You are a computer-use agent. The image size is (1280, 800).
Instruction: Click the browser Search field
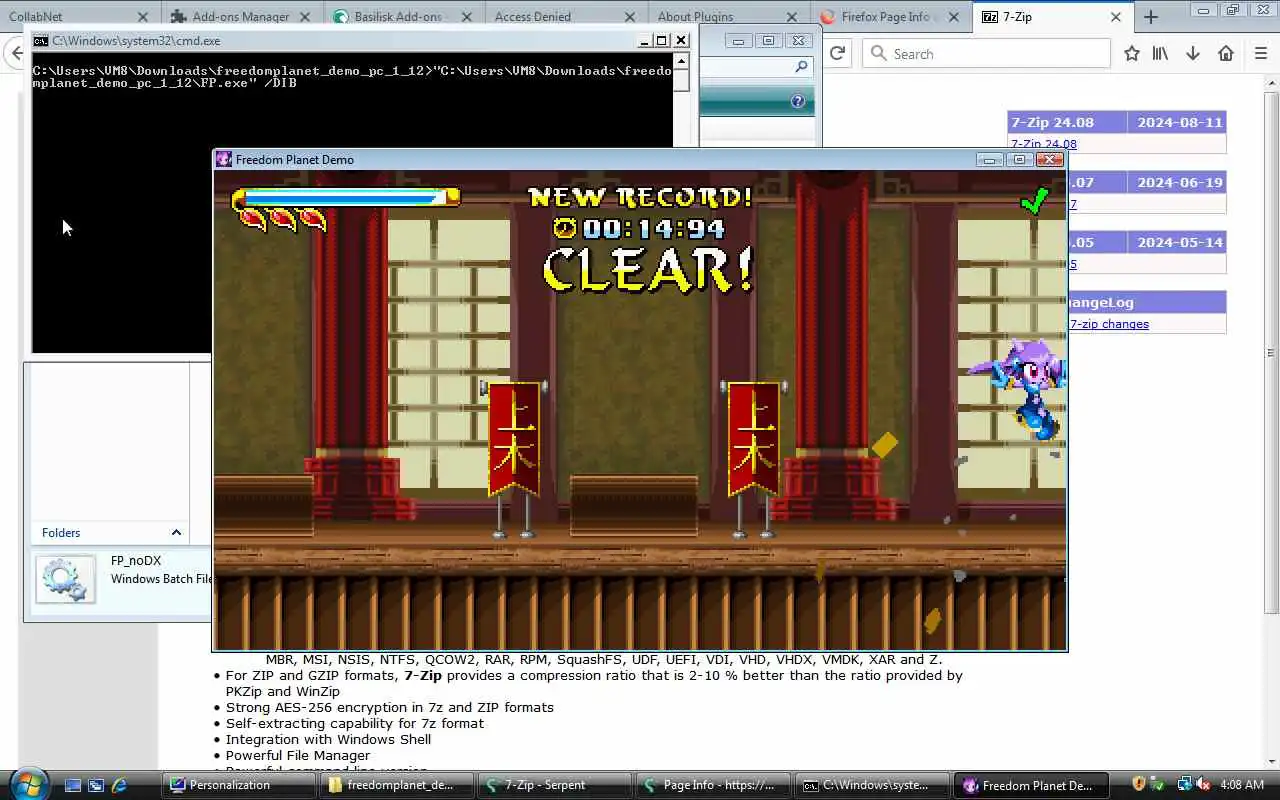pos(986,54)
